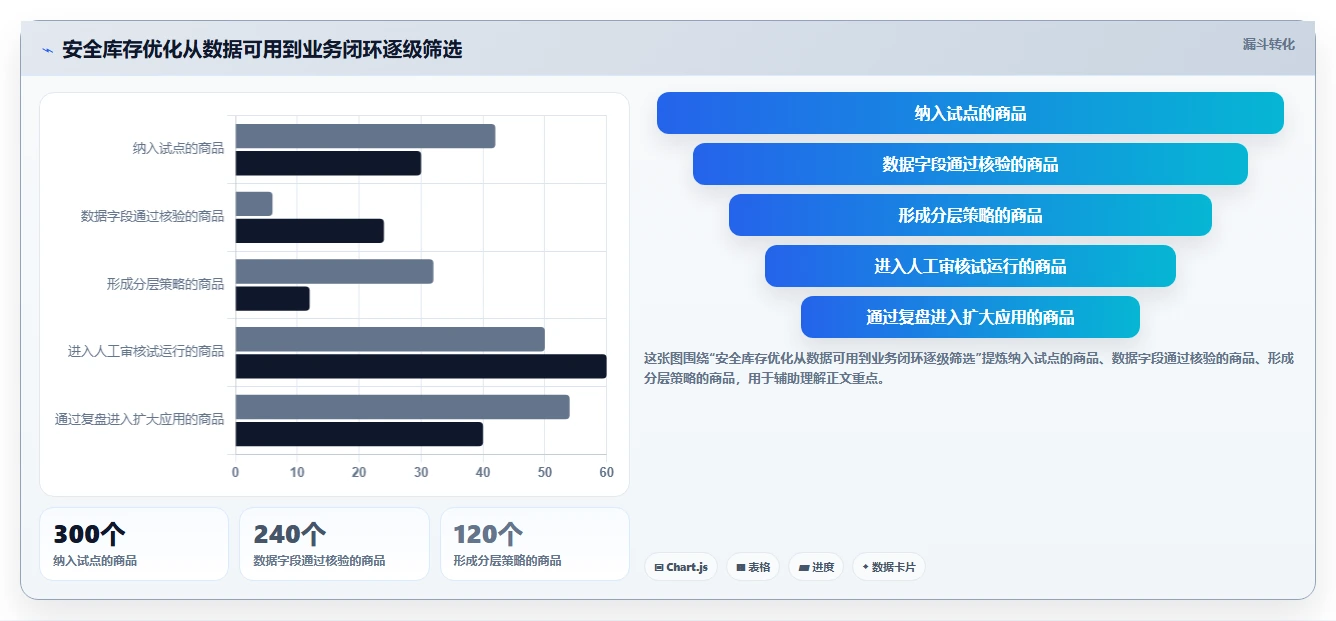Click the title 安全库存优化从数据可用到业务闭环逐级筛选

pyautogui.click(x=262, y=50)
